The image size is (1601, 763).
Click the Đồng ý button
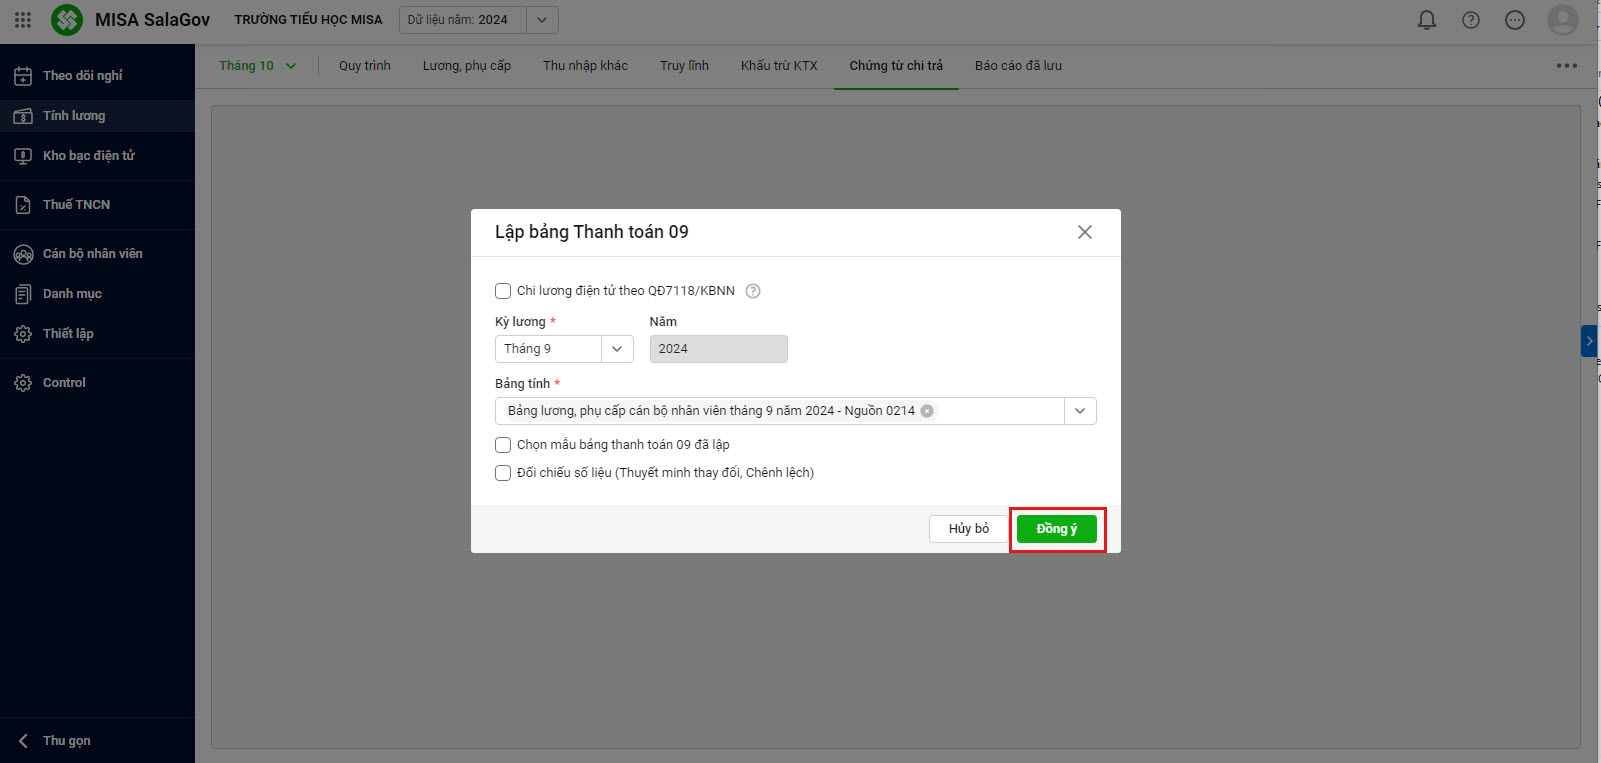(x=1056, y=529)
